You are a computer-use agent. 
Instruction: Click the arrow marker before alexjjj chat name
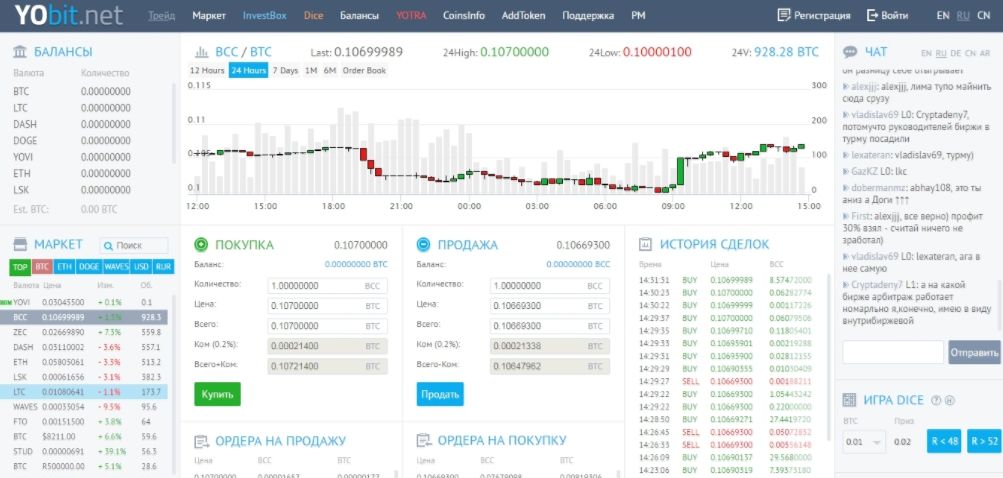click(x=846, y=86)
